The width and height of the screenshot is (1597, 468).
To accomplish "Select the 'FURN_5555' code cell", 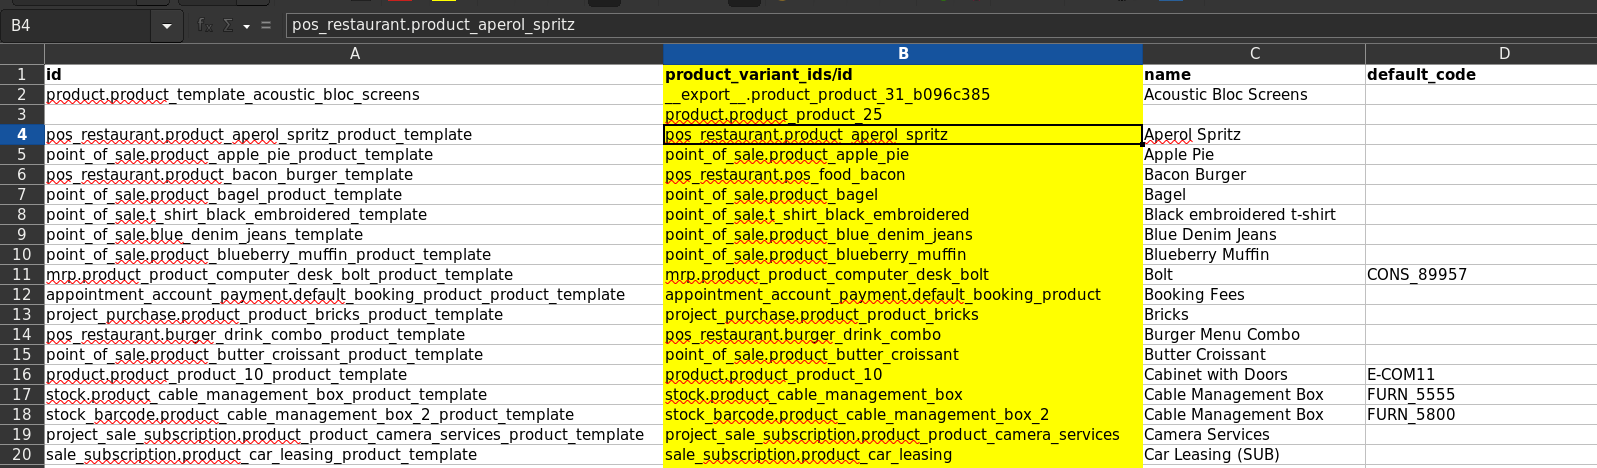I will (x=1481, y=394).
